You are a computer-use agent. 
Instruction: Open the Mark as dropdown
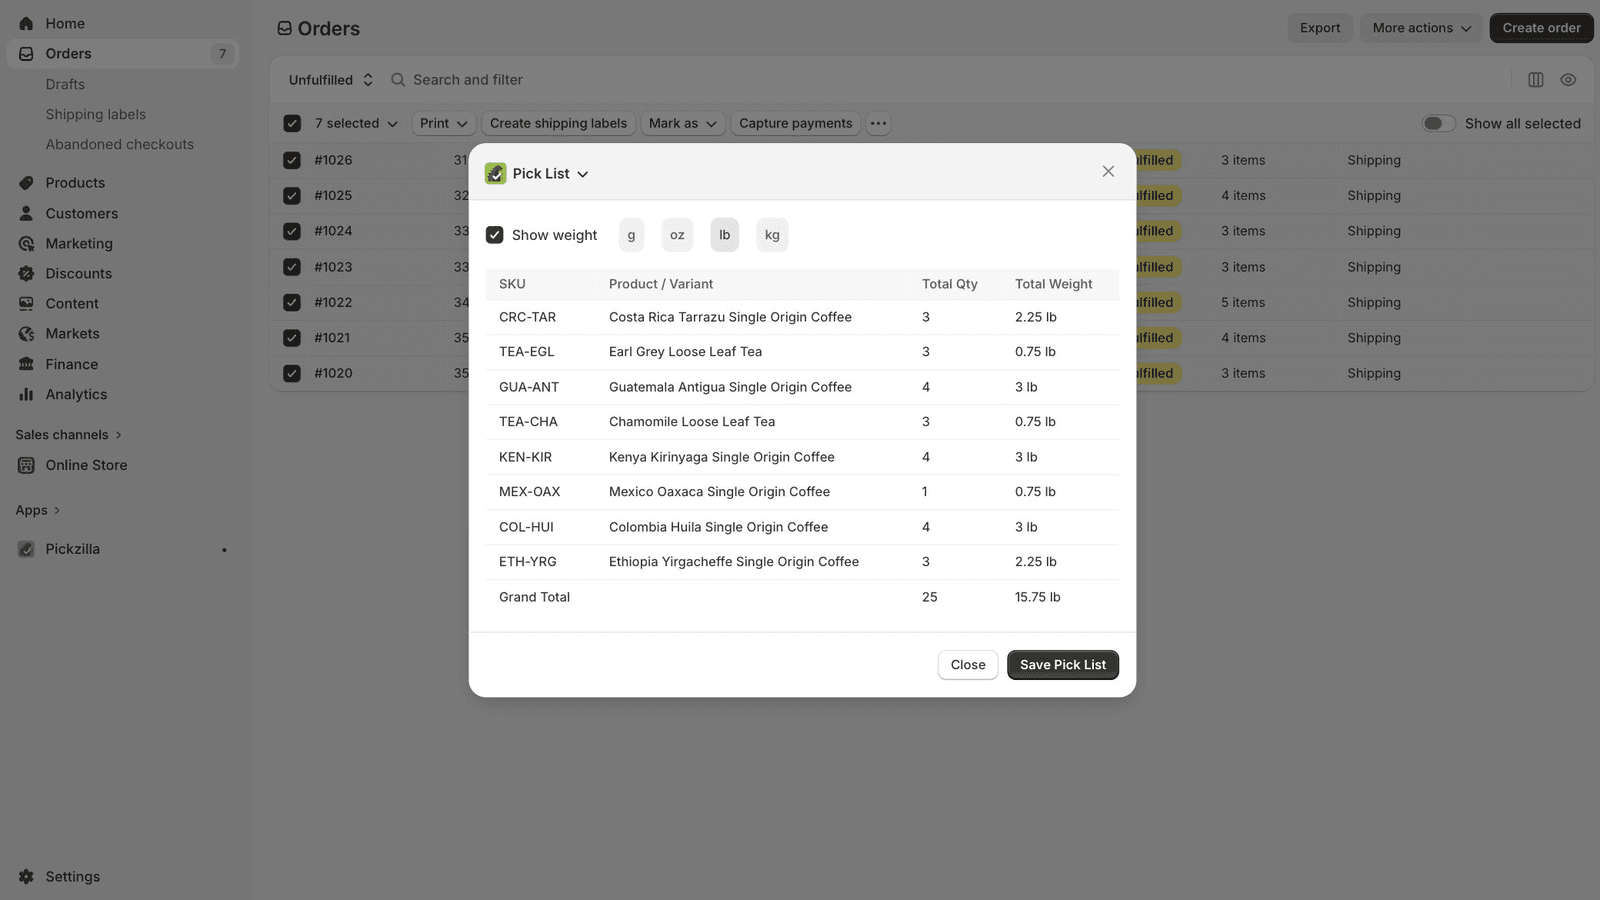[x=683, y=123]
